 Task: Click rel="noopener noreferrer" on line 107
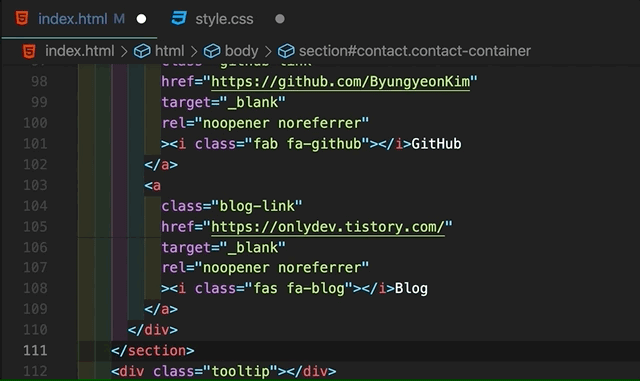click(x=265, y=267)
